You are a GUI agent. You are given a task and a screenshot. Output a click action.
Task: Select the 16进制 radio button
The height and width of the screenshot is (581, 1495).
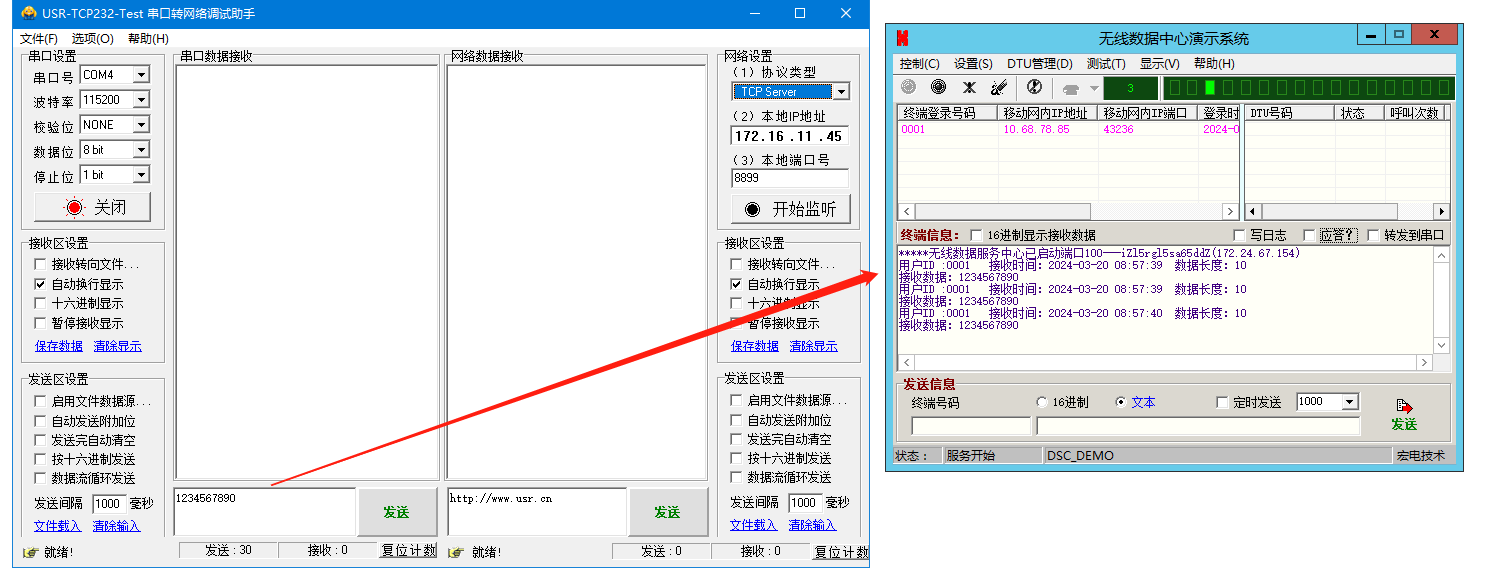point(1042,402)
